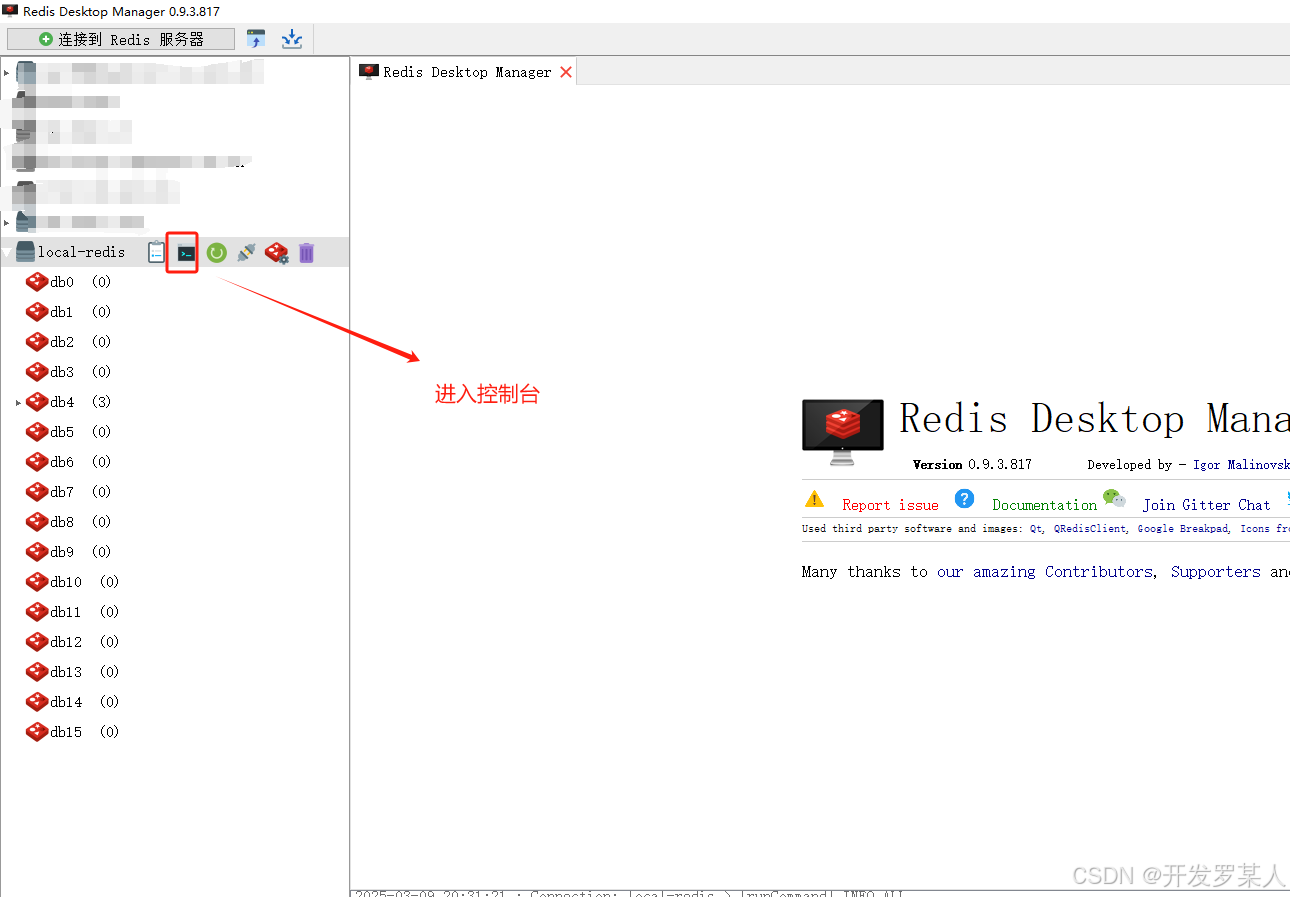Viewport: 1290px width, 897px height.
Task: Click the disconnect plug icon
Action: coord(246,252)
